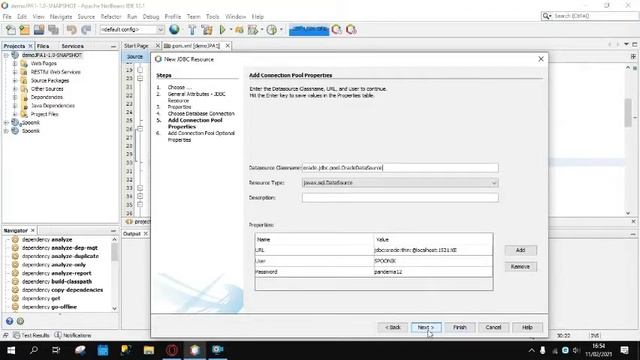
Task: Click the Navigator scroll down arrow
Action: point(114,308)
